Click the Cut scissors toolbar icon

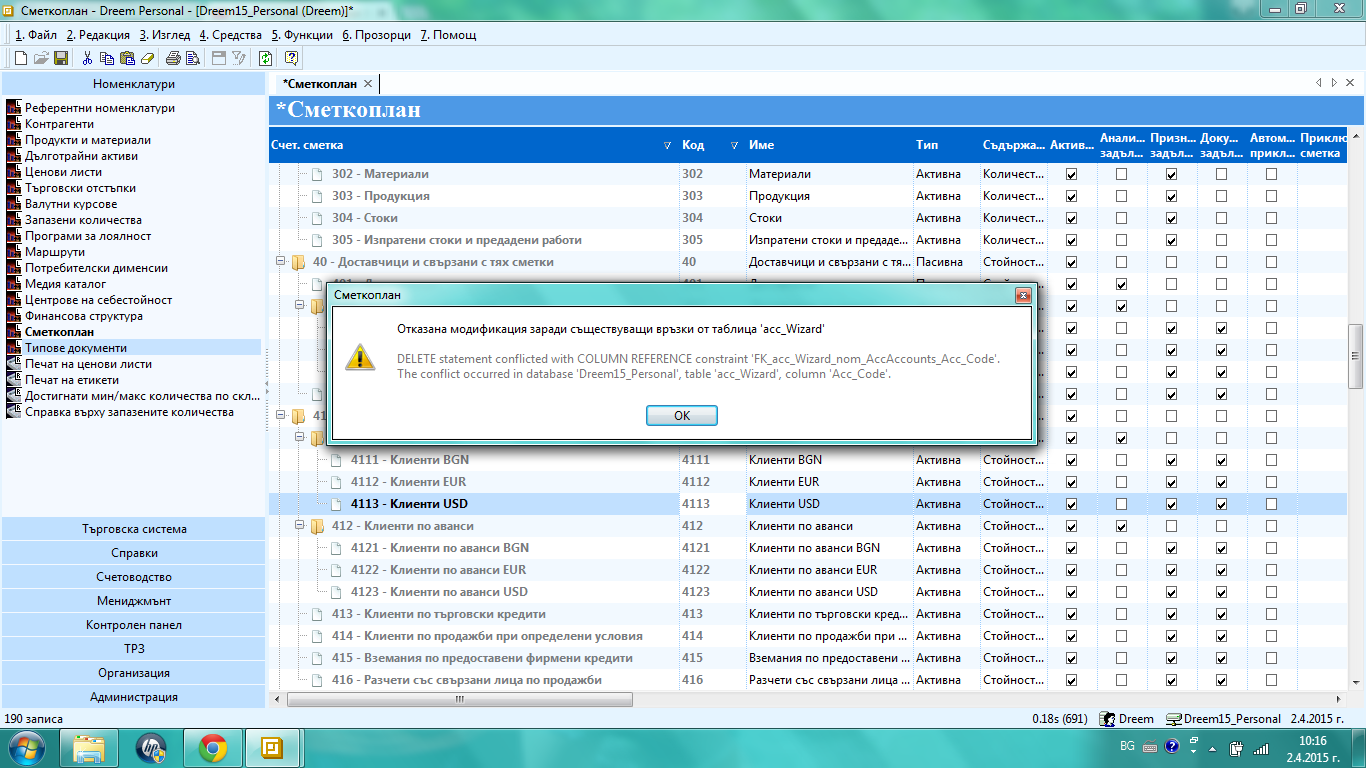point(88,58)
